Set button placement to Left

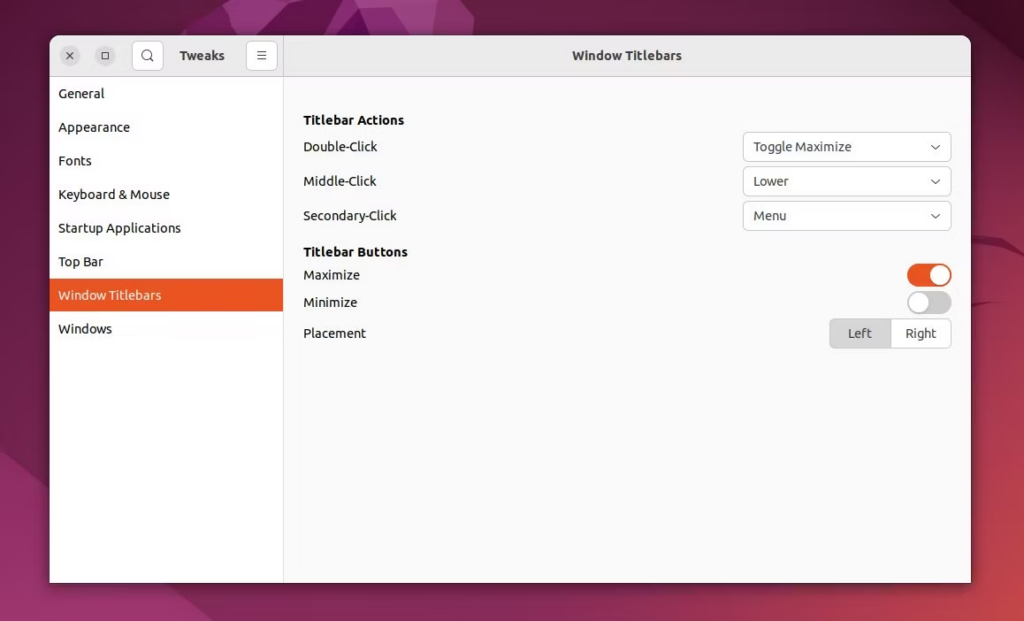coord(860,334)
